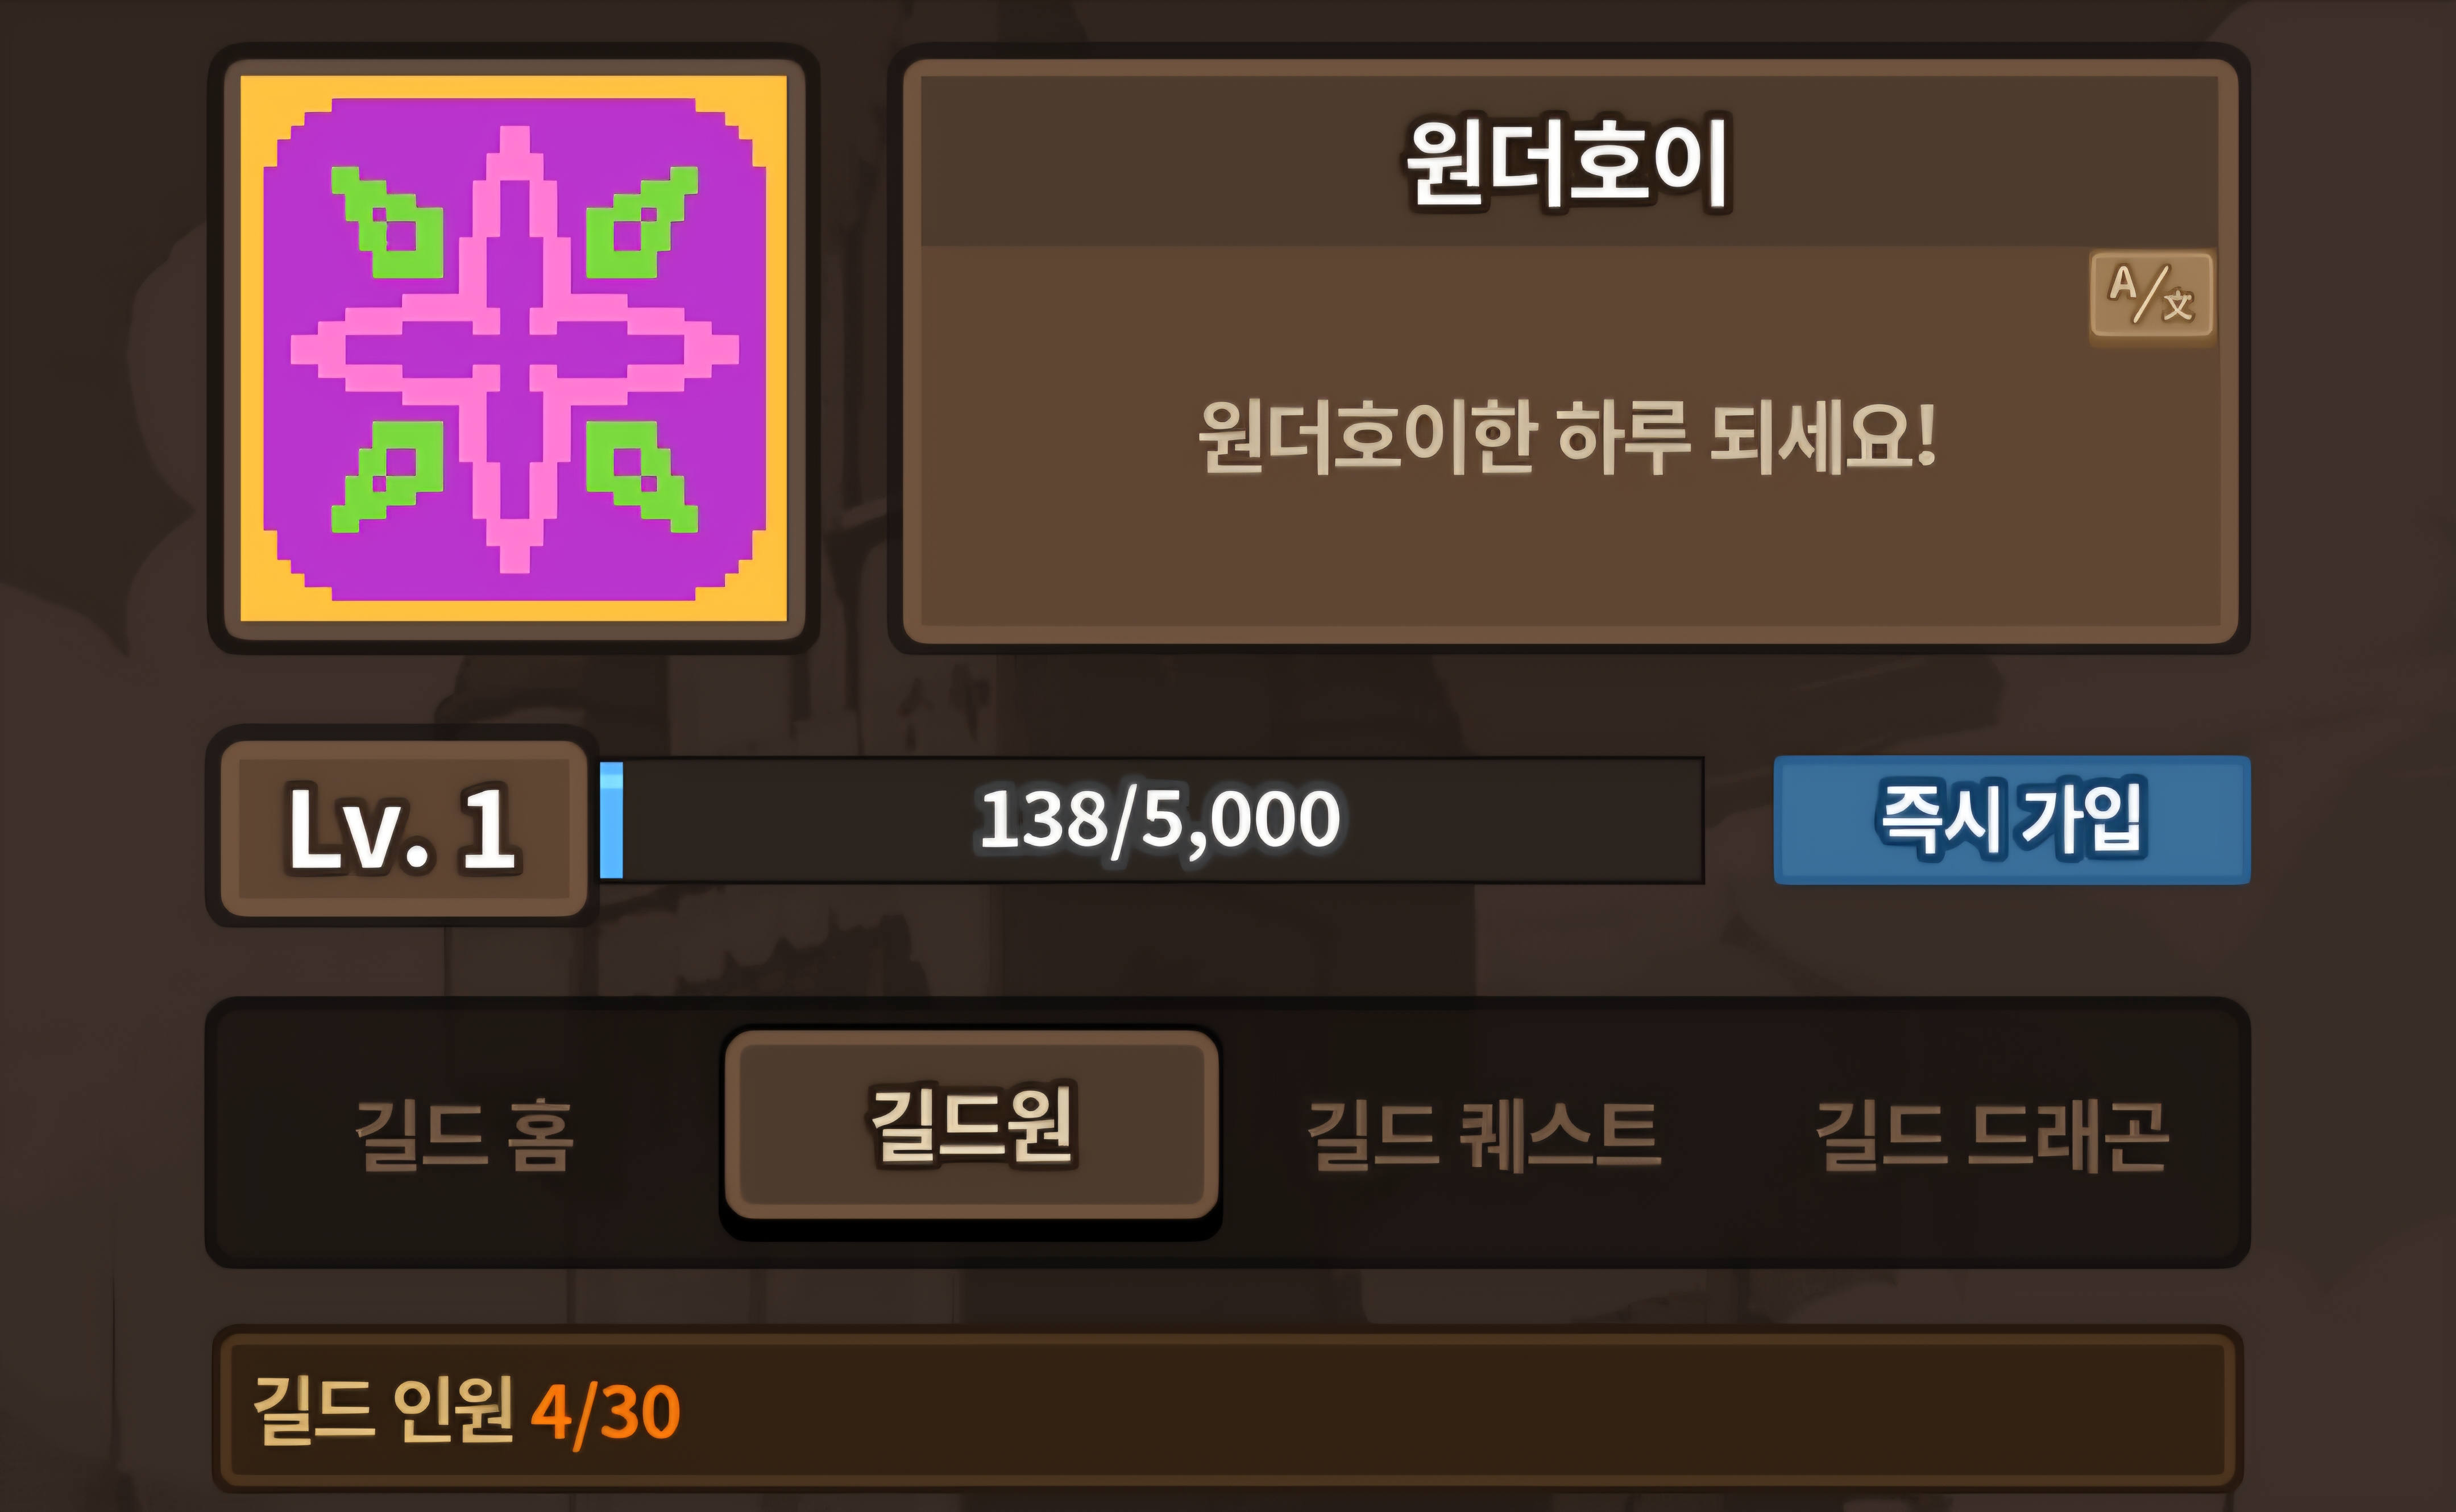
Task: Click the upper-right green leaf in the emblem
Action: point(642,222)
